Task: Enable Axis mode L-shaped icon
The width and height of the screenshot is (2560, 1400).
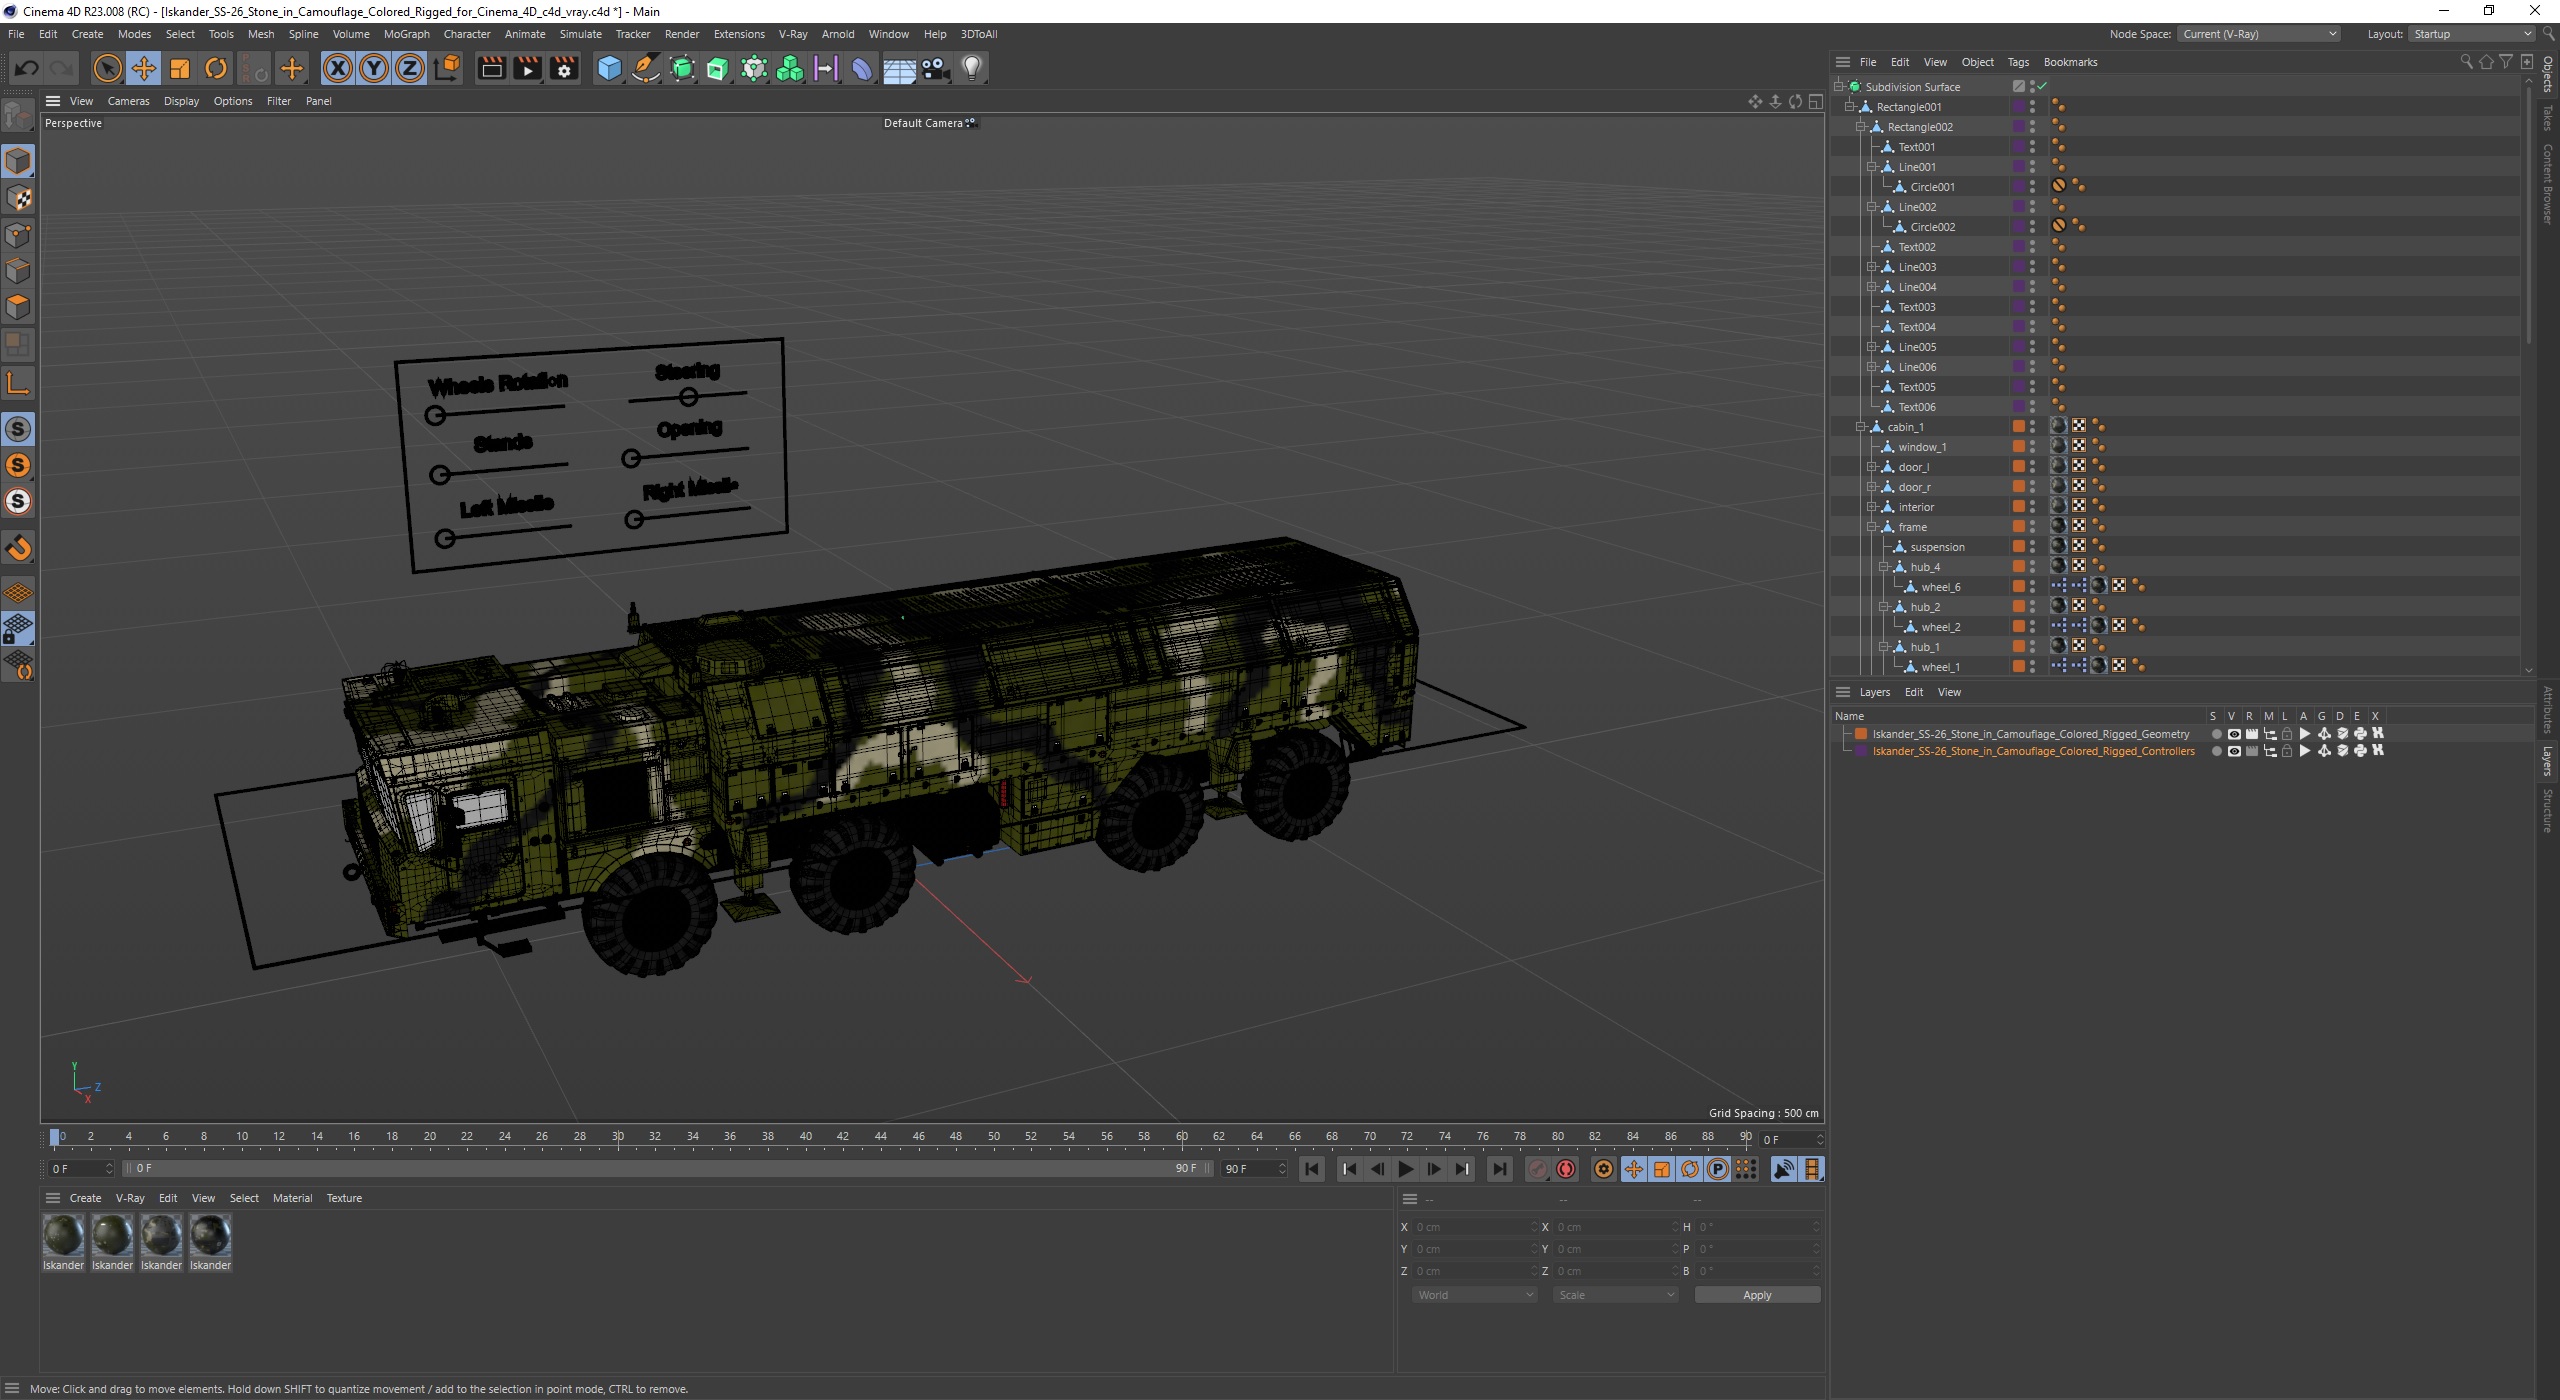Action: tap(18, 384)
